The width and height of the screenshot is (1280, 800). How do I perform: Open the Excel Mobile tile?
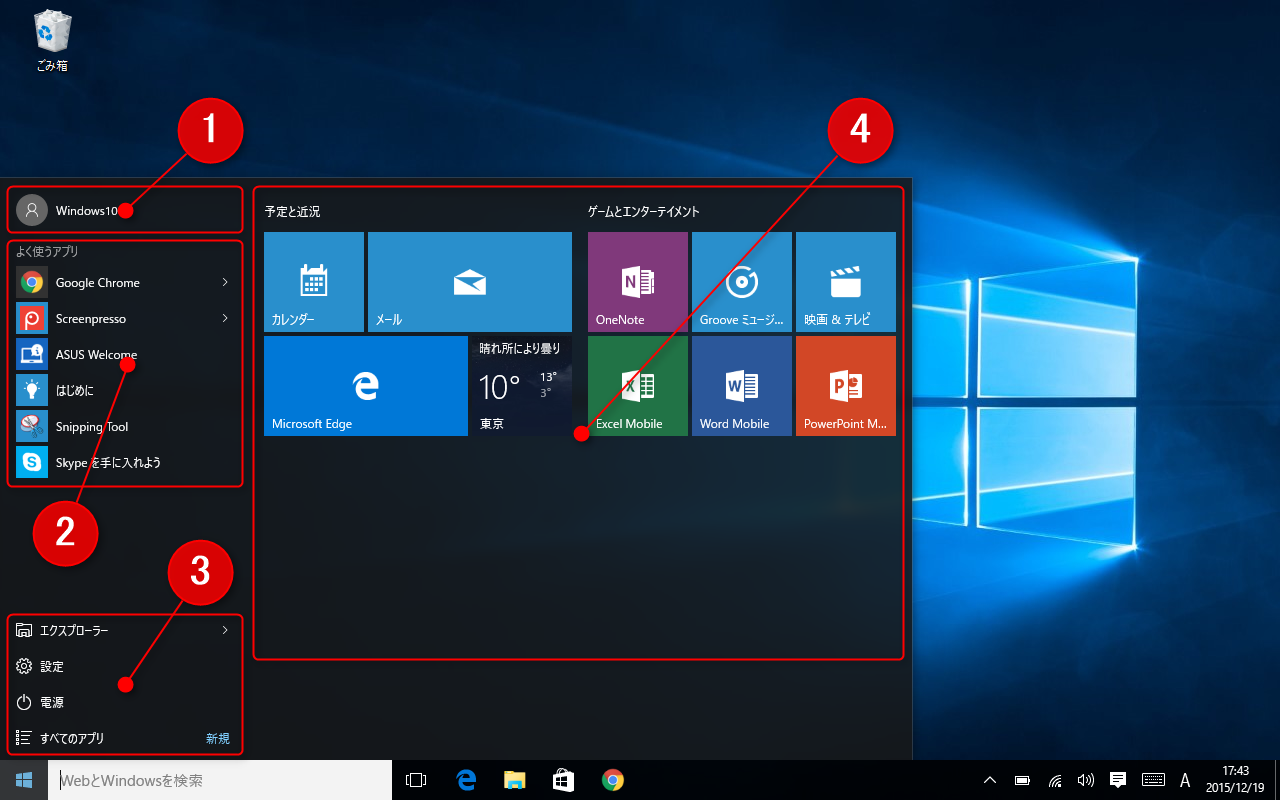pyautogui.click(x=638, y=386)
